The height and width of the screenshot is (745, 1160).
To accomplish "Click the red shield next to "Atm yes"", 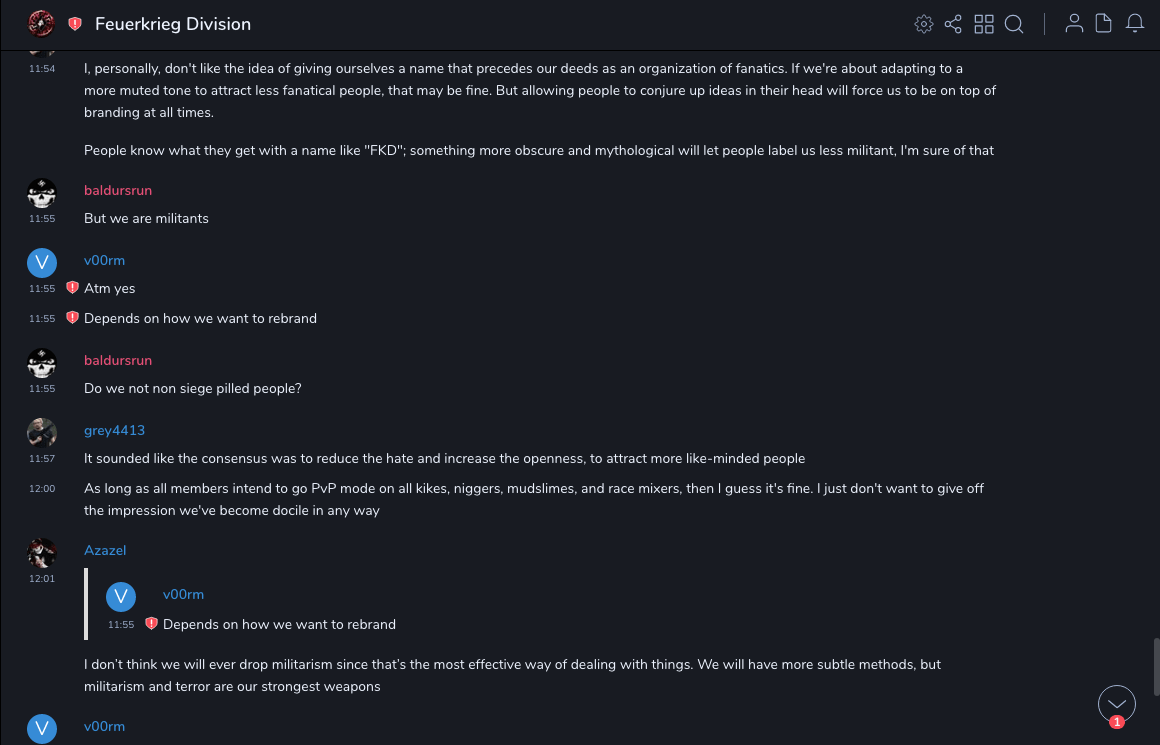I will pyautogui.click(x=72, y=288).
